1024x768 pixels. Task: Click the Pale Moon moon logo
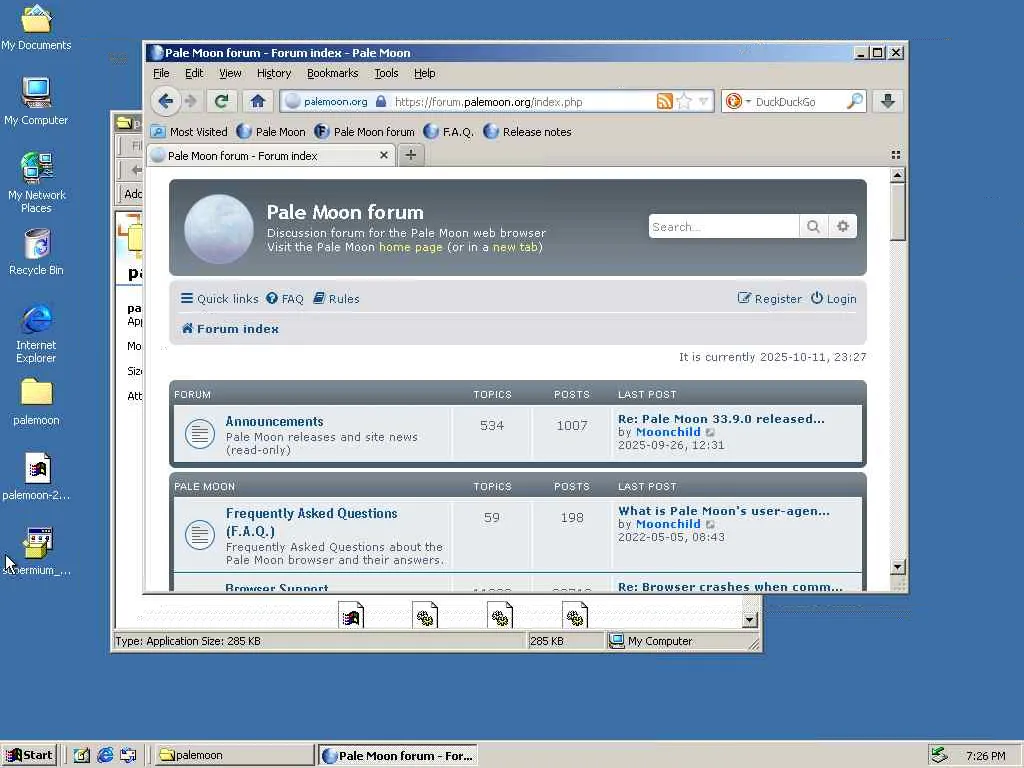(x=219, y=229)
